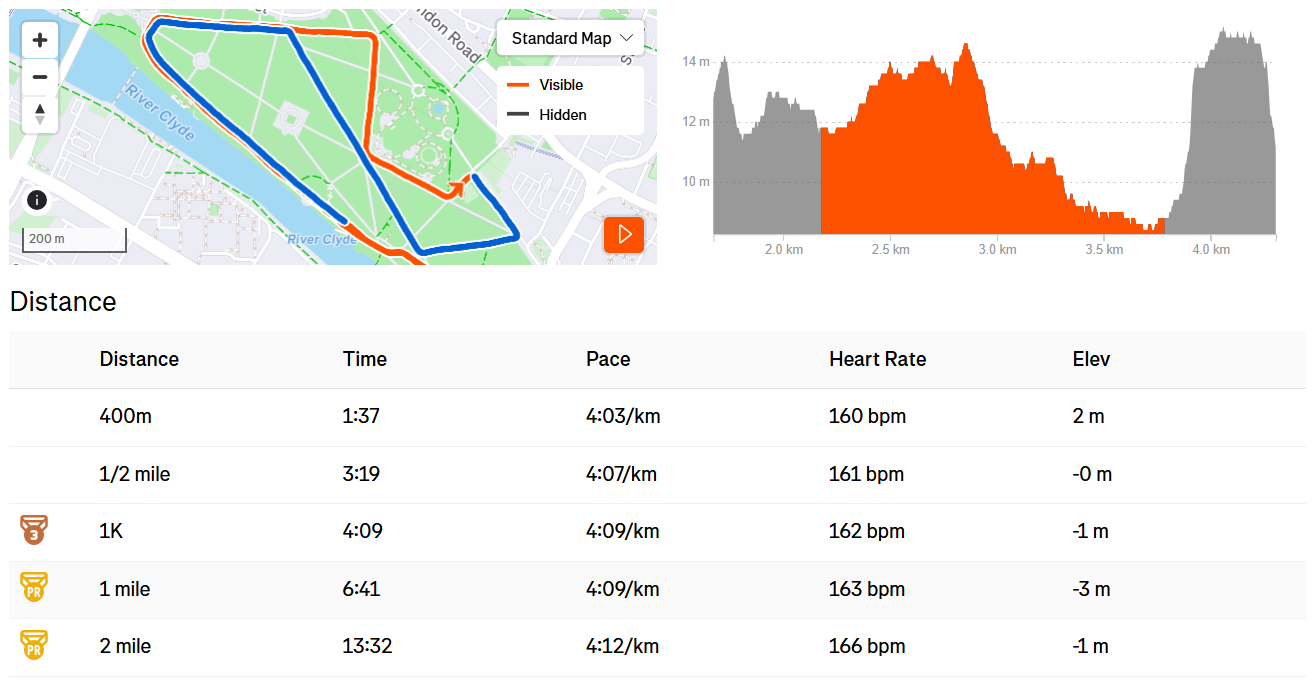
Task: Click the 2 mile PR medal icon
Action: [x=34, y=646]
